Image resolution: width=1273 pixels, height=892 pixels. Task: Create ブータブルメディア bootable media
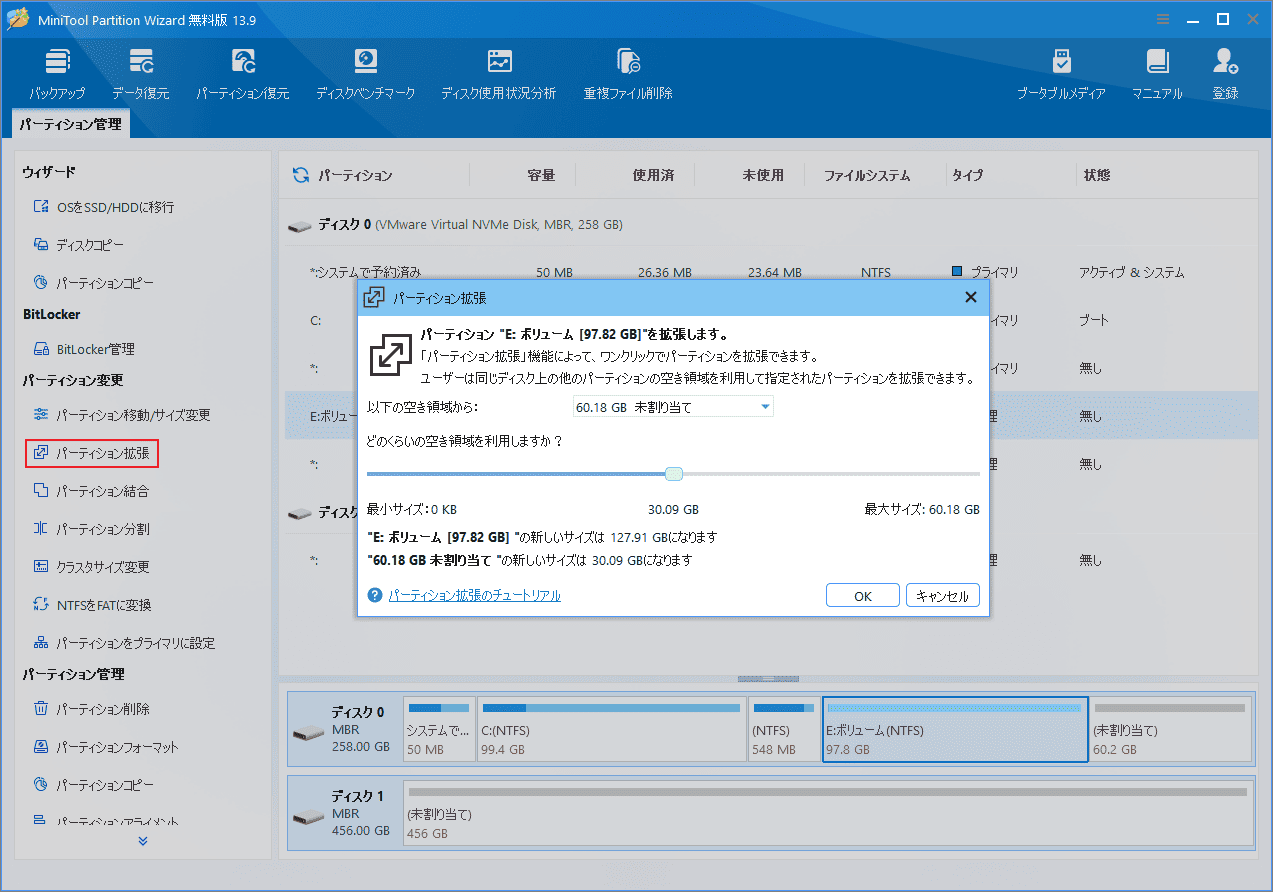pos(1061,74)
